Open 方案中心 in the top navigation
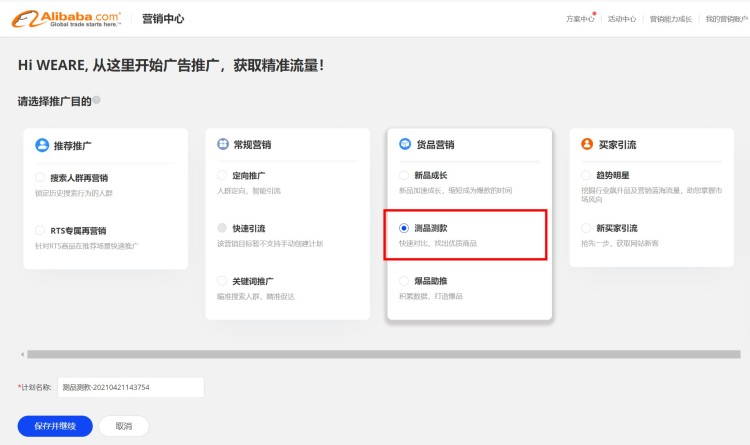 click(x=579, y=19)
